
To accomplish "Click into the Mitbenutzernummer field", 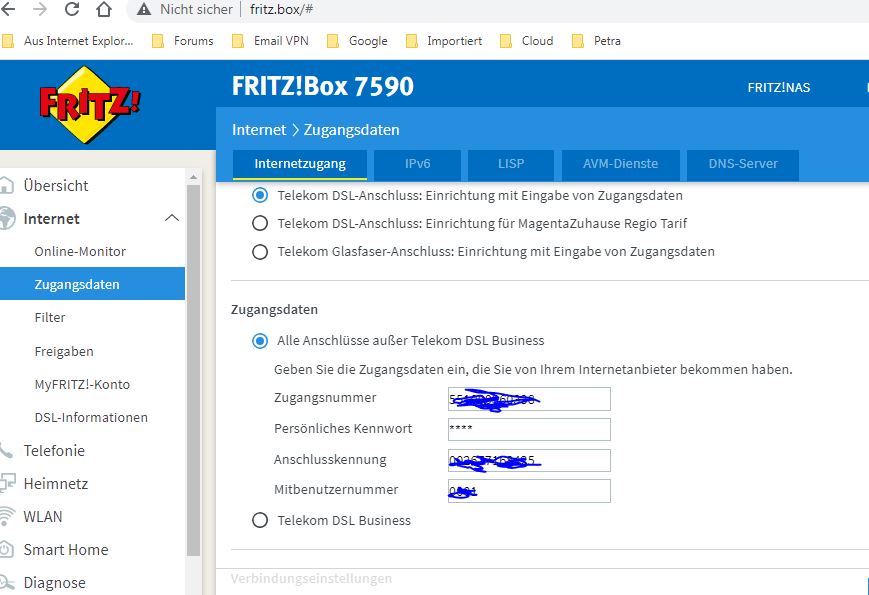I will [x=529, y=491].
